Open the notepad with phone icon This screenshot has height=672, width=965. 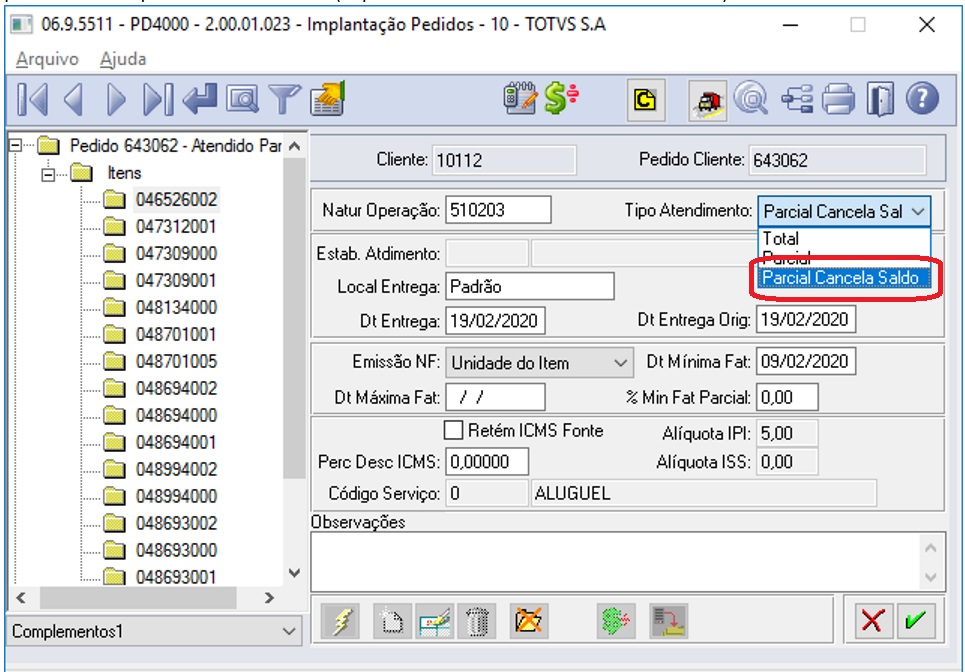(x=520, y=98)
